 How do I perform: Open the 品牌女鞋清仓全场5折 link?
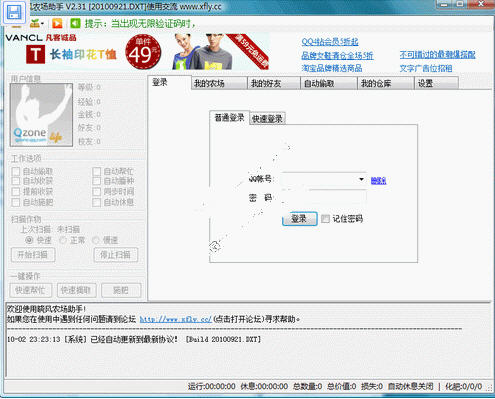337,55
